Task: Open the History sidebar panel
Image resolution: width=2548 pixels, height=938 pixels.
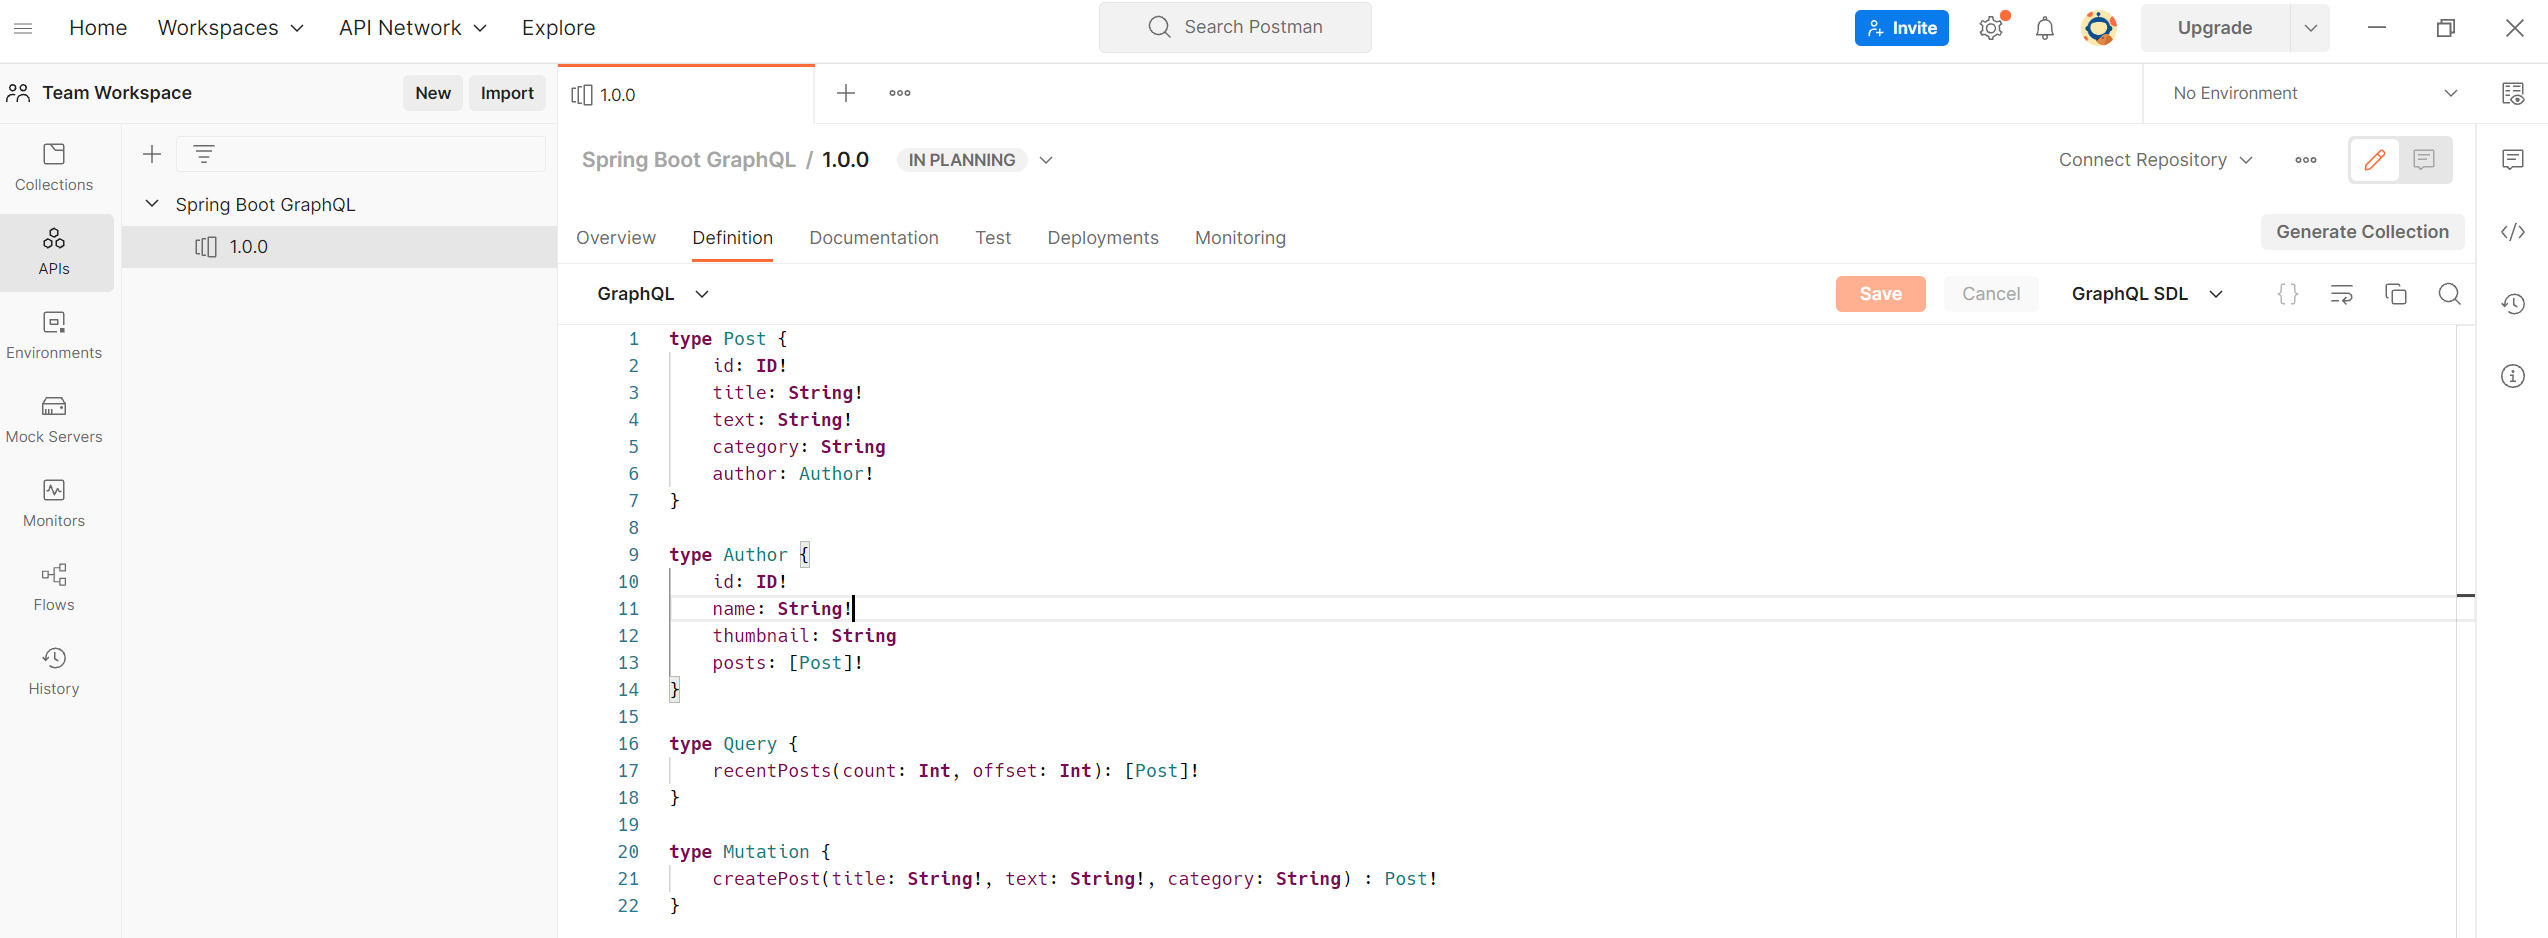Action: pos(54,672)
